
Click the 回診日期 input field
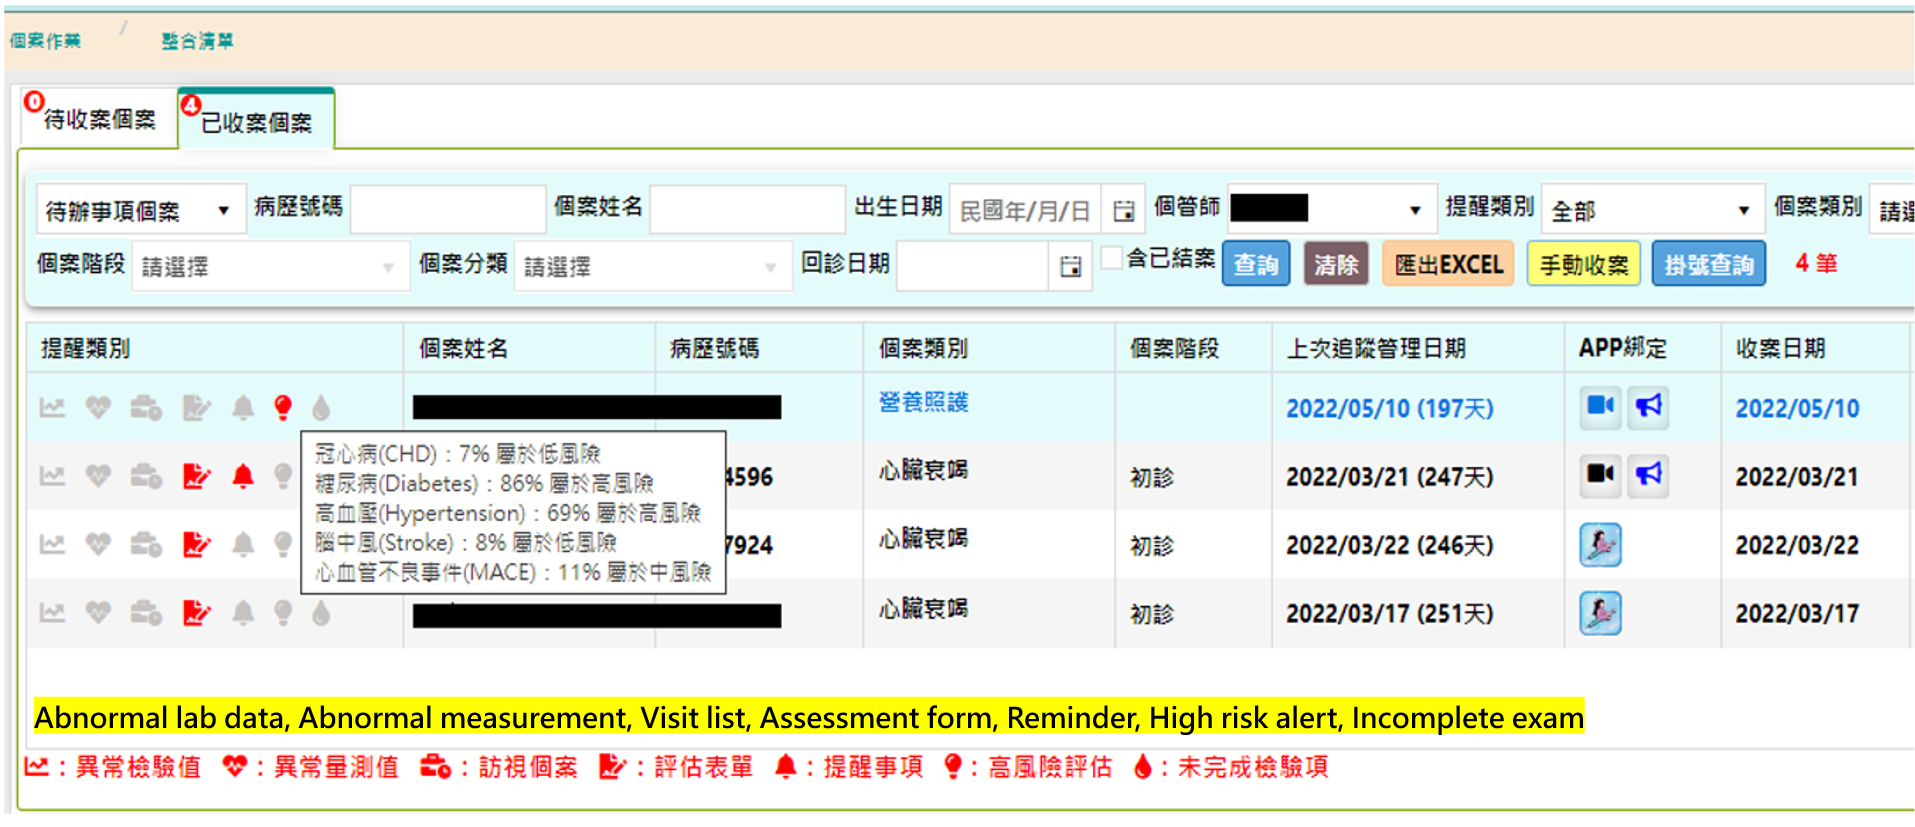[973, 266]
